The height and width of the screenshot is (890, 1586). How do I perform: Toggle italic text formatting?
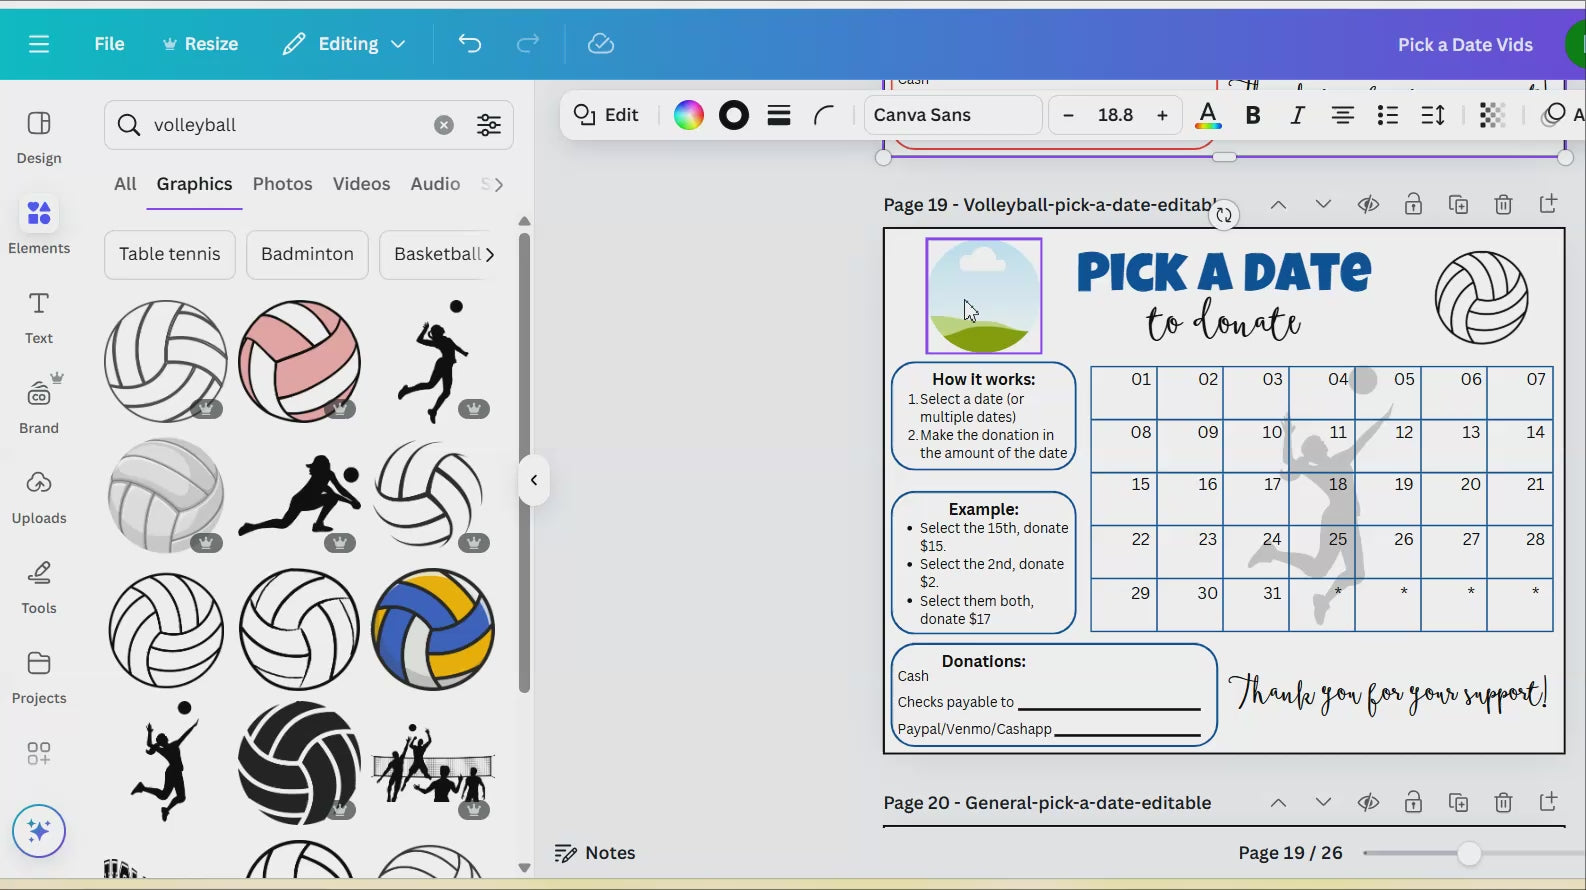tap(1297, 116)
